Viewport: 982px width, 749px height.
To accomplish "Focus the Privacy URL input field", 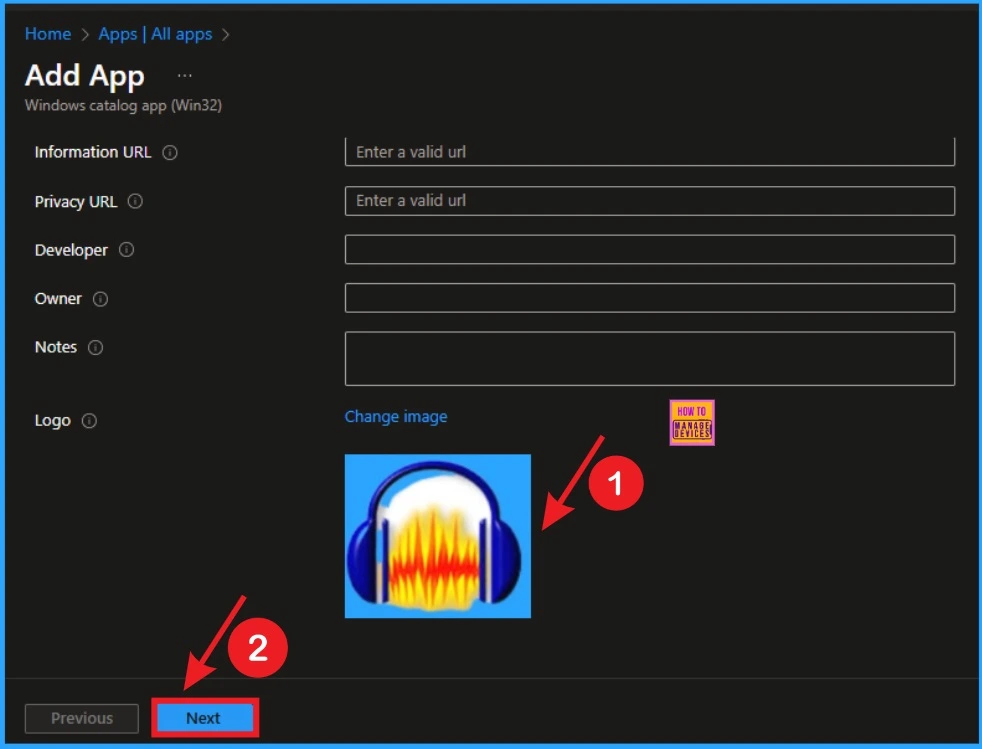I will (649, 201).
